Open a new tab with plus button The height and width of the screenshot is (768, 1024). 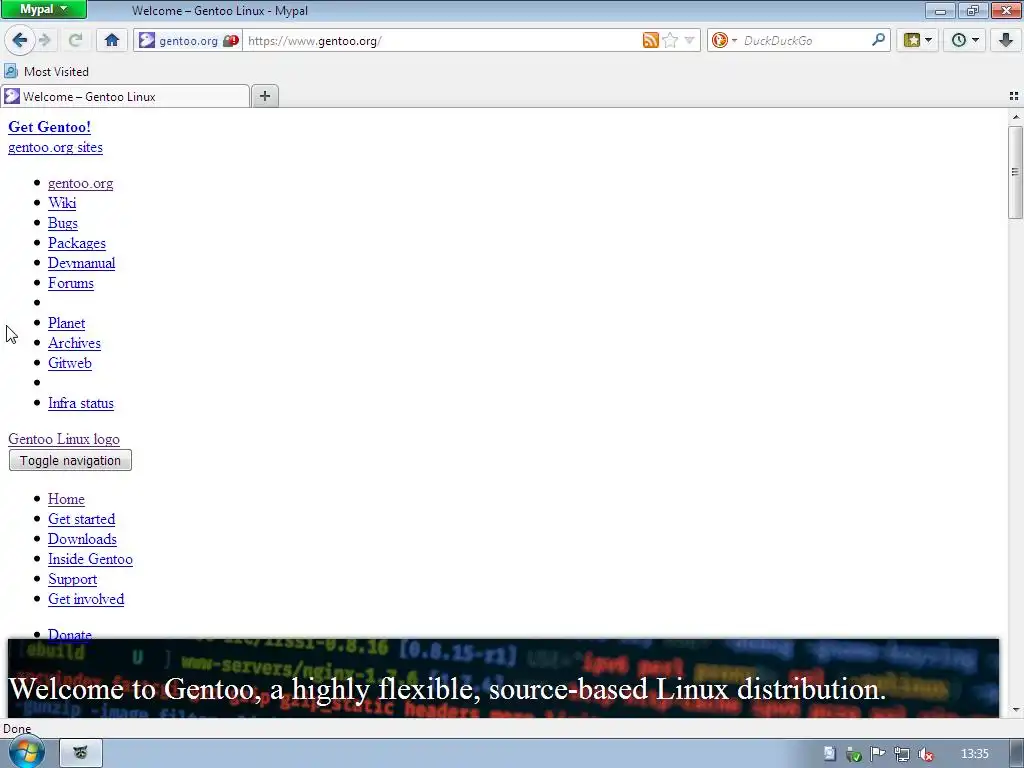coord(264,96)
